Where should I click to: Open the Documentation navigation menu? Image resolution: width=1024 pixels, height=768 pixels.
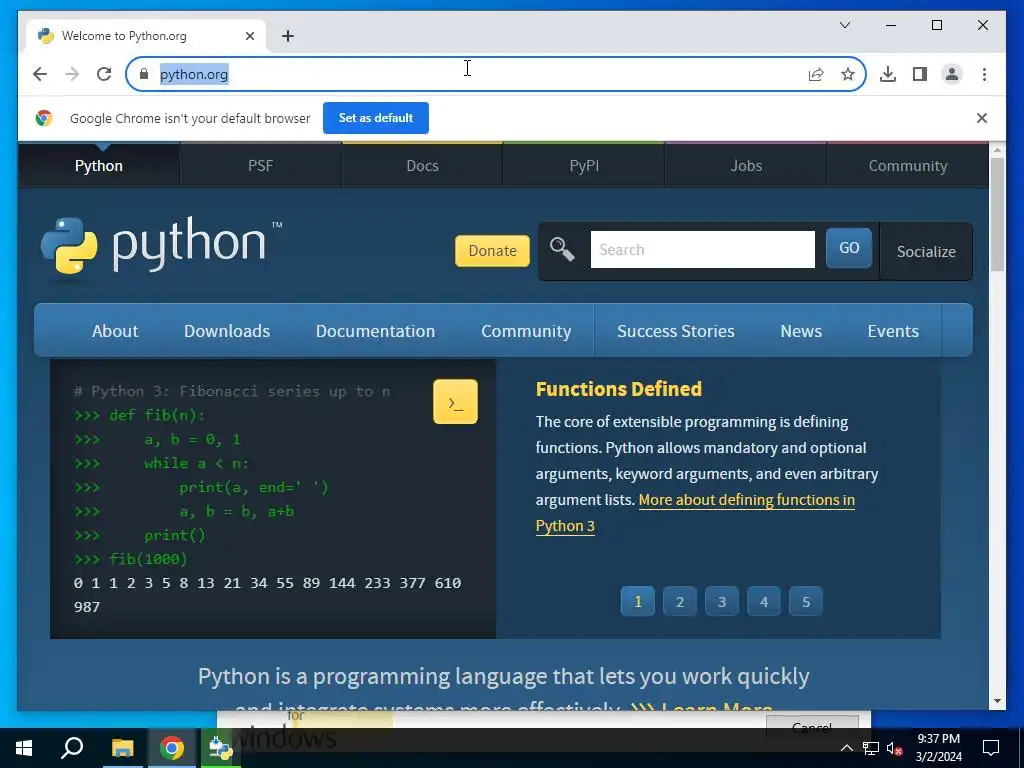coord(375,331)
